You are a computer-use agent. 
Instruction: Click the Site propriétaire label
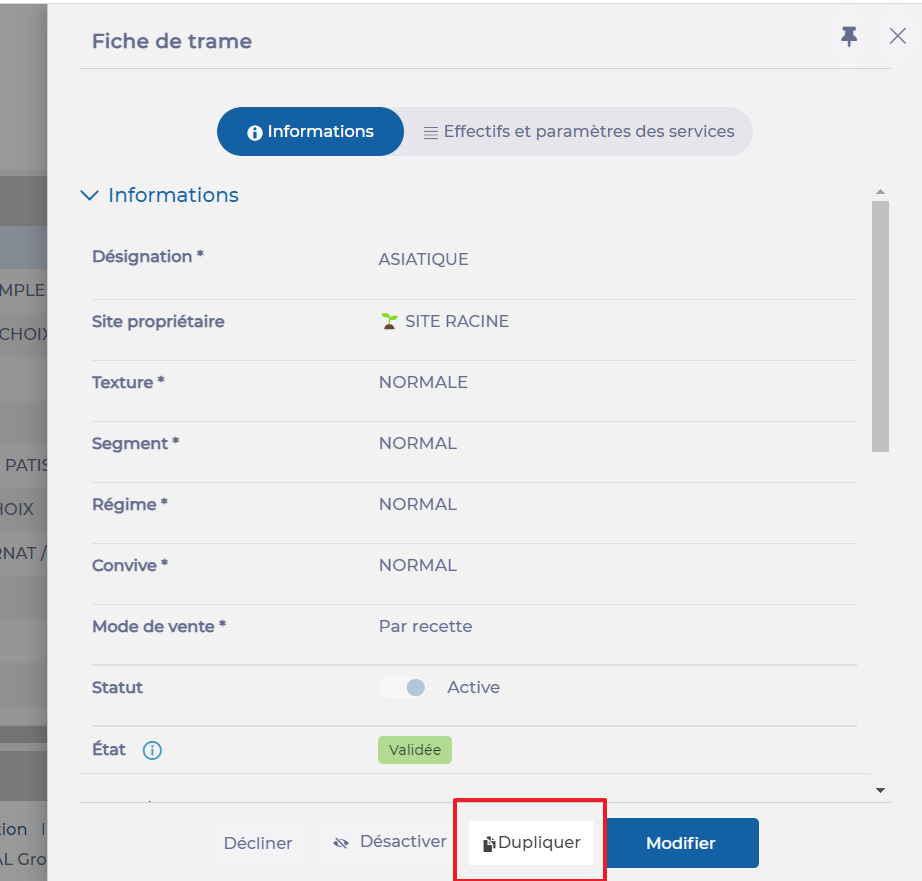[x=158, y=322]
